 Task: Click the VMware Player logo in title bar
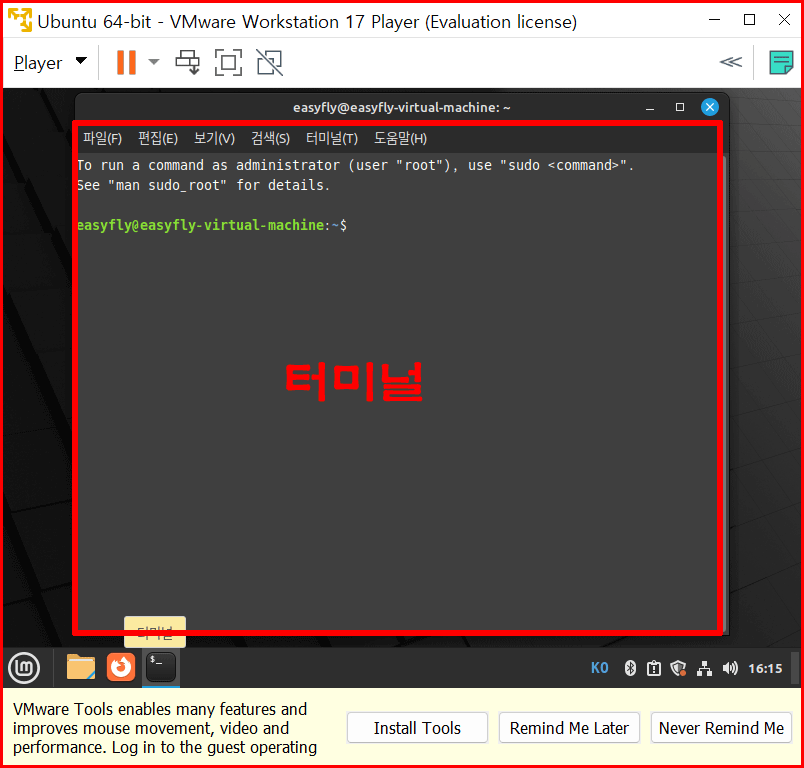coord(19,21)
